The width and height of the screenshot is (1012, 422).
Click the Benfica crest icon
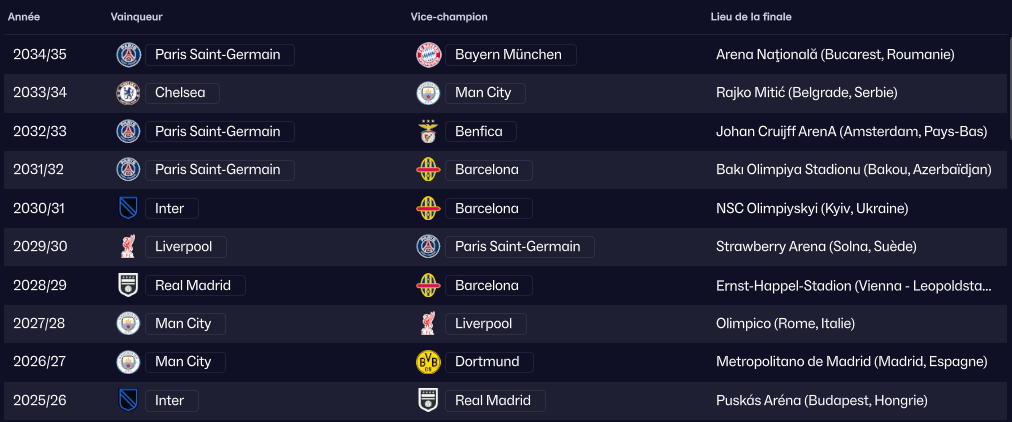(x=428, y=131)
